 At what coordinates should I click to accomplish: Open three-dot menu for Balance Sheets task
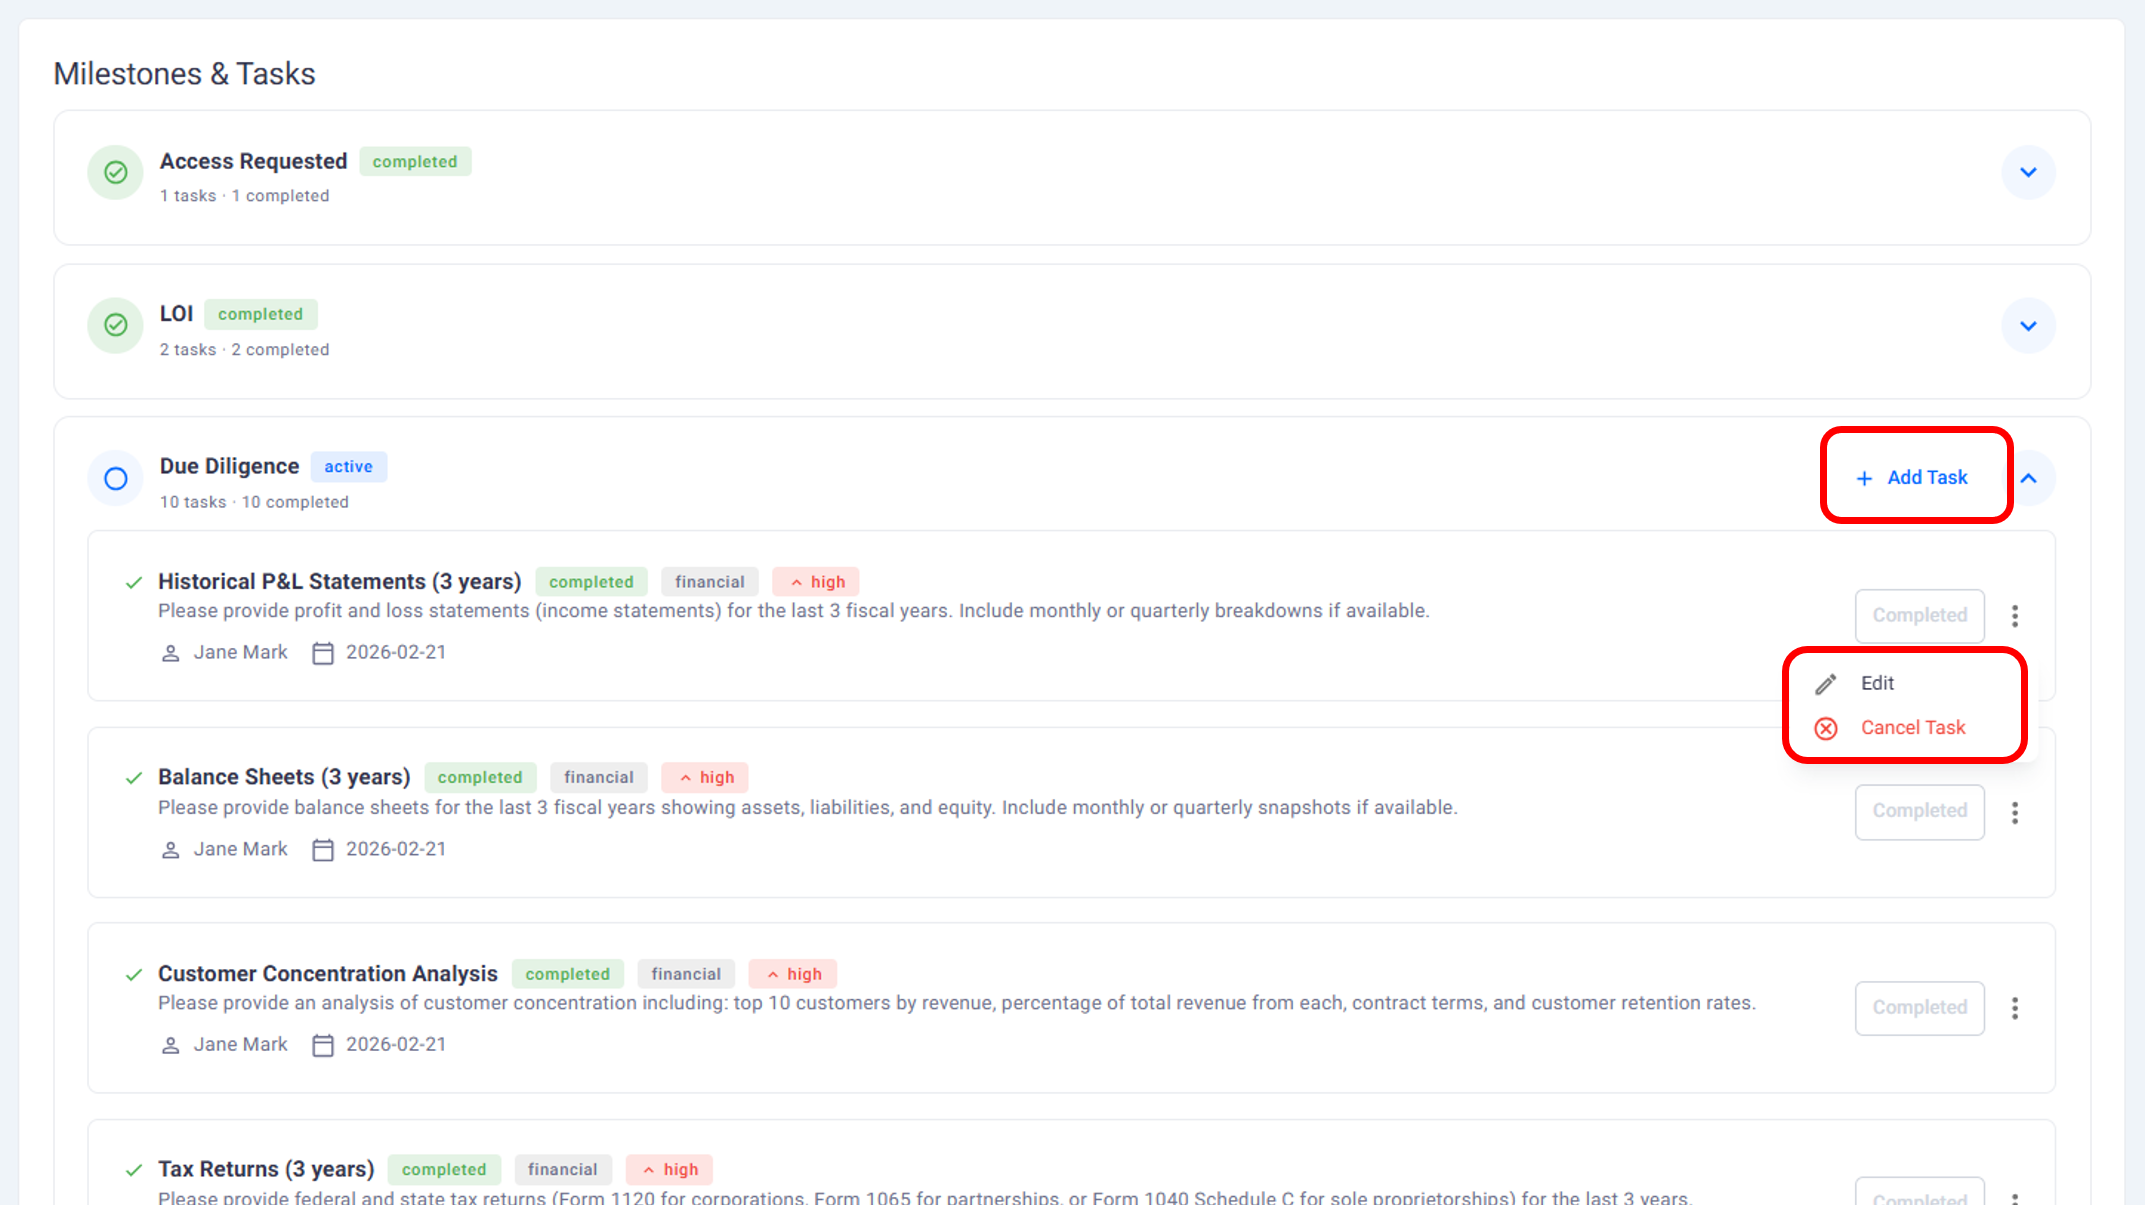[2014, 813]
